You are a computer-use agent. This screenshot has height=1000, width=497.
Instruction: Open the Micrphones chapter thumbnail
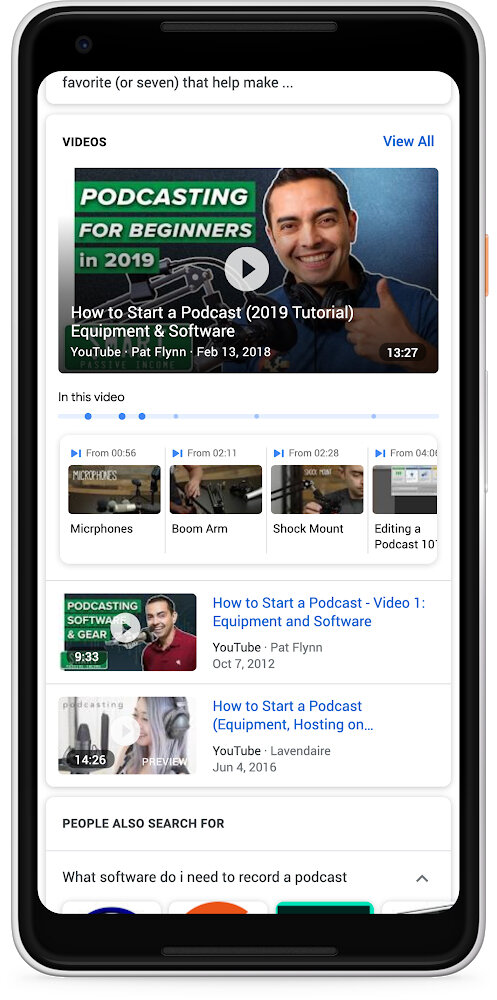(x=114, y=489)
